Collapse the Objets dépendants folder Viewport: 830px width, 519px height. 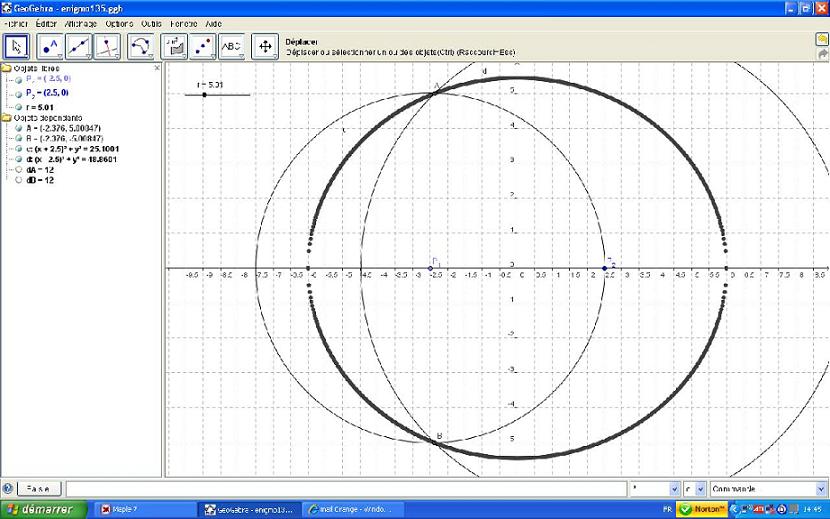(x=7, y=117)
